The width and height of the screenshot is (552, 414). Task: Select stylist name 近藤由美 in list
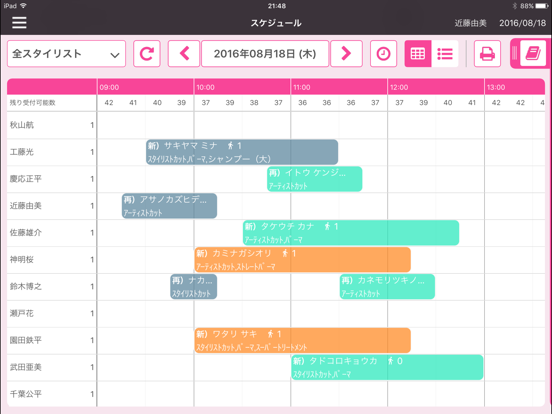coord(25,206)
